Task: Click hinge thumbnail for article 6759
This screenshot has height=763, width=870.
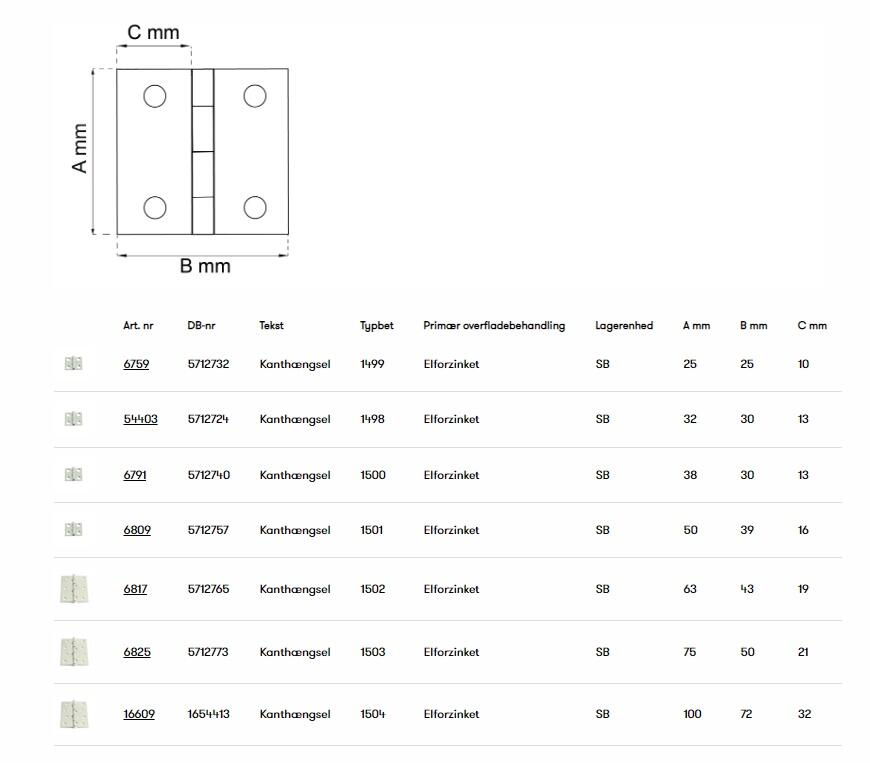Action: click(x=73, y=364)
